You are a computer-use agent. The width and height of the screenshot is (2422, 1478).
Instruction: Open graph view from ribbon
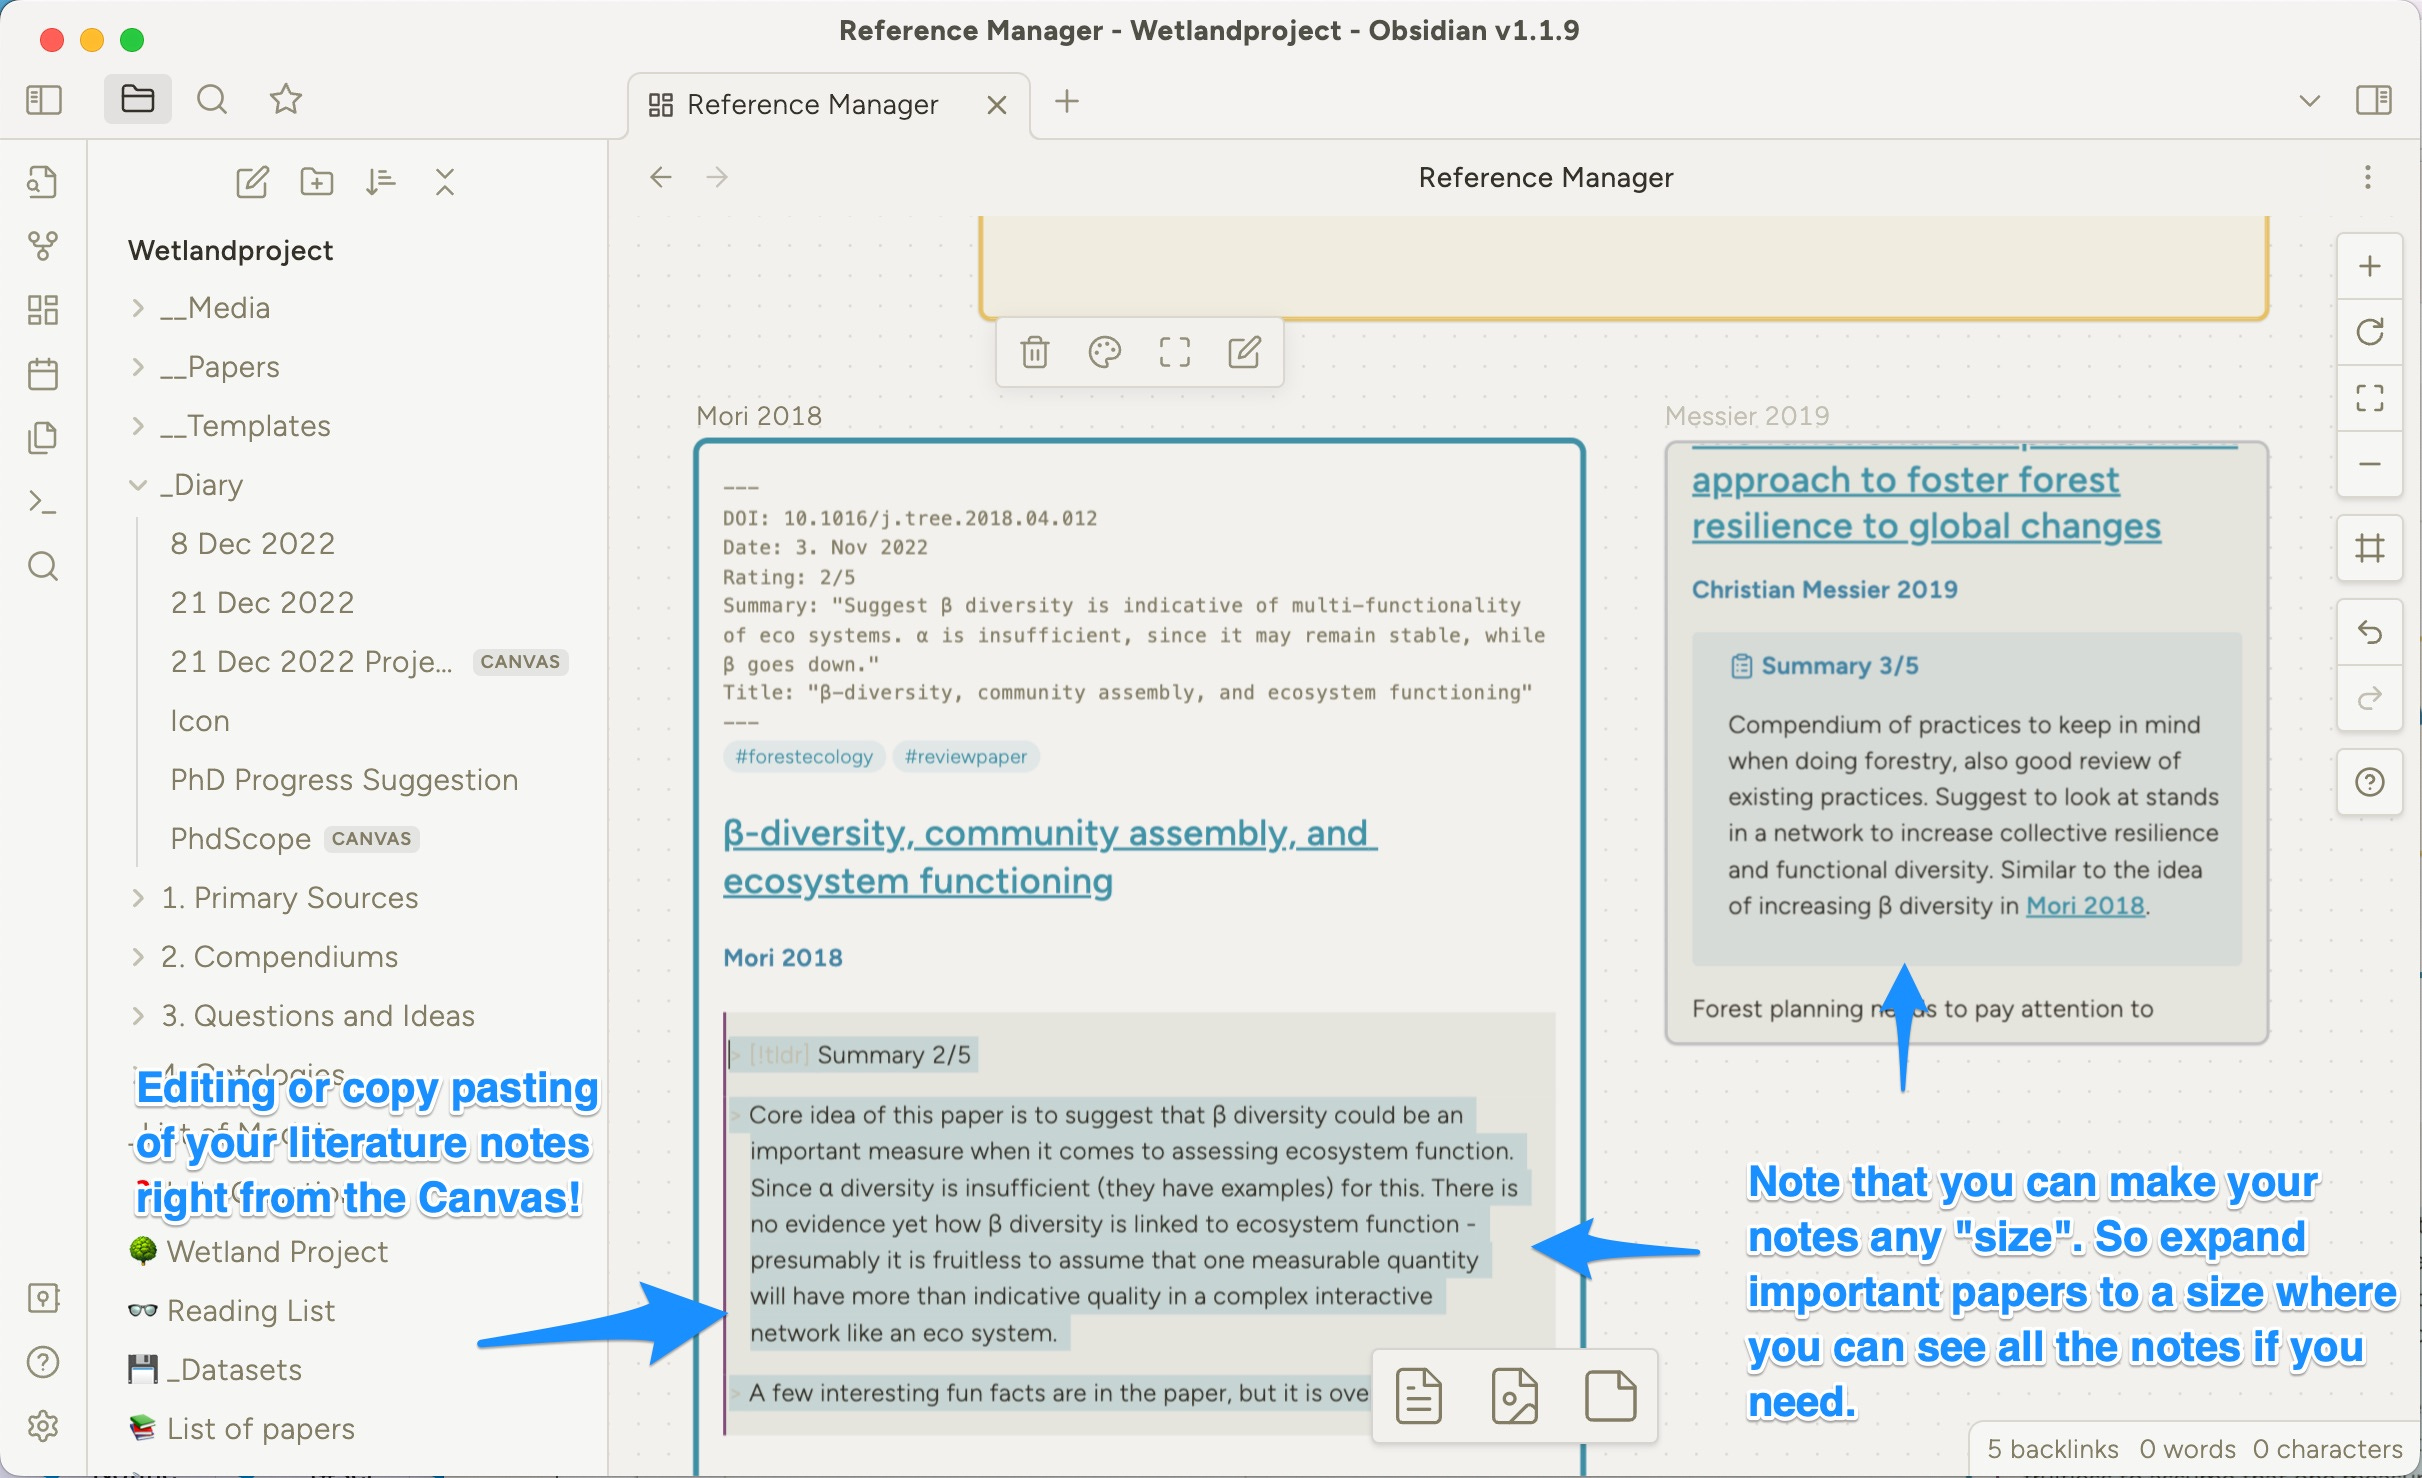pos(43,246)
